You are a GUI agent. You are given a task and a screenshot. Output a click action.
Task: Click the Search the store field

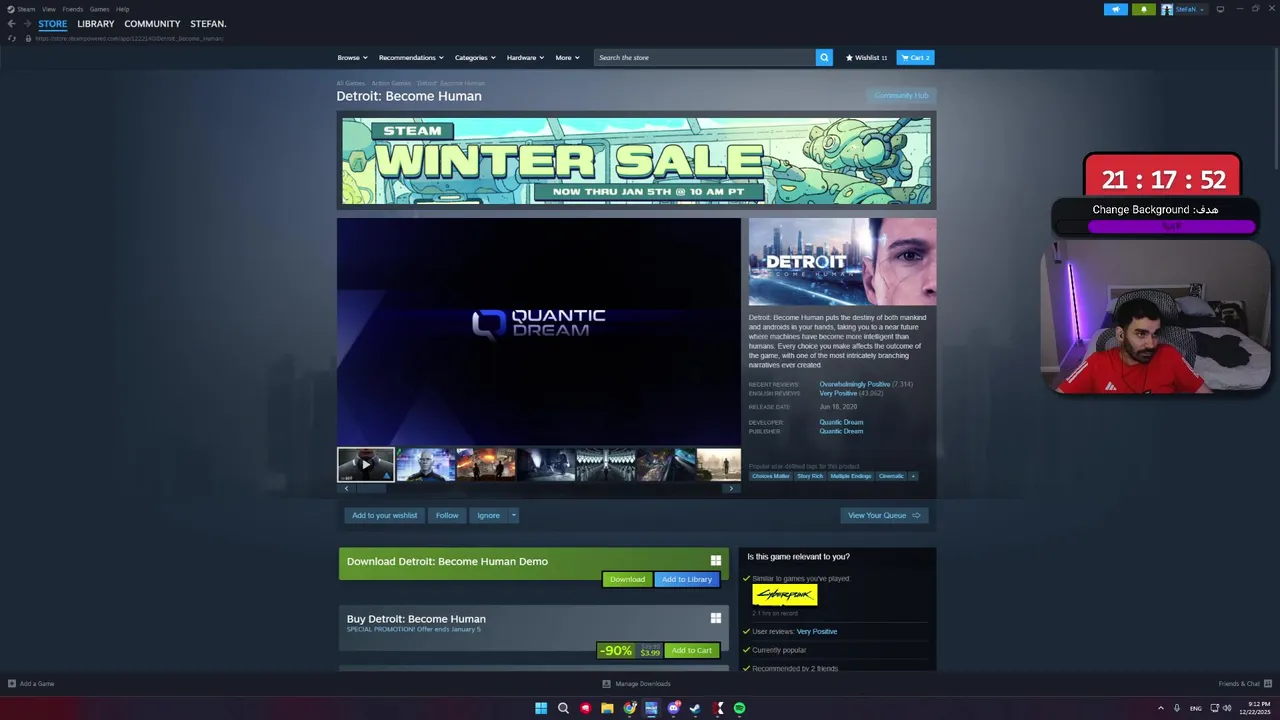click(705, 57)
